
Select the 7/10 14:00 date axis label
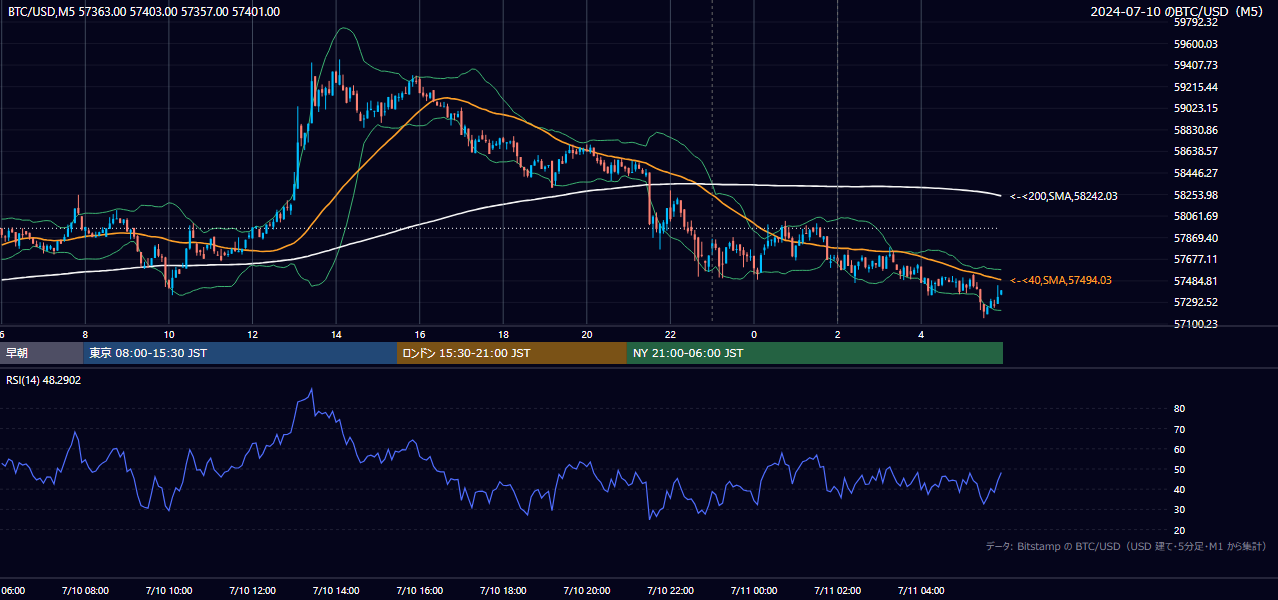click(x=336, y=590)
